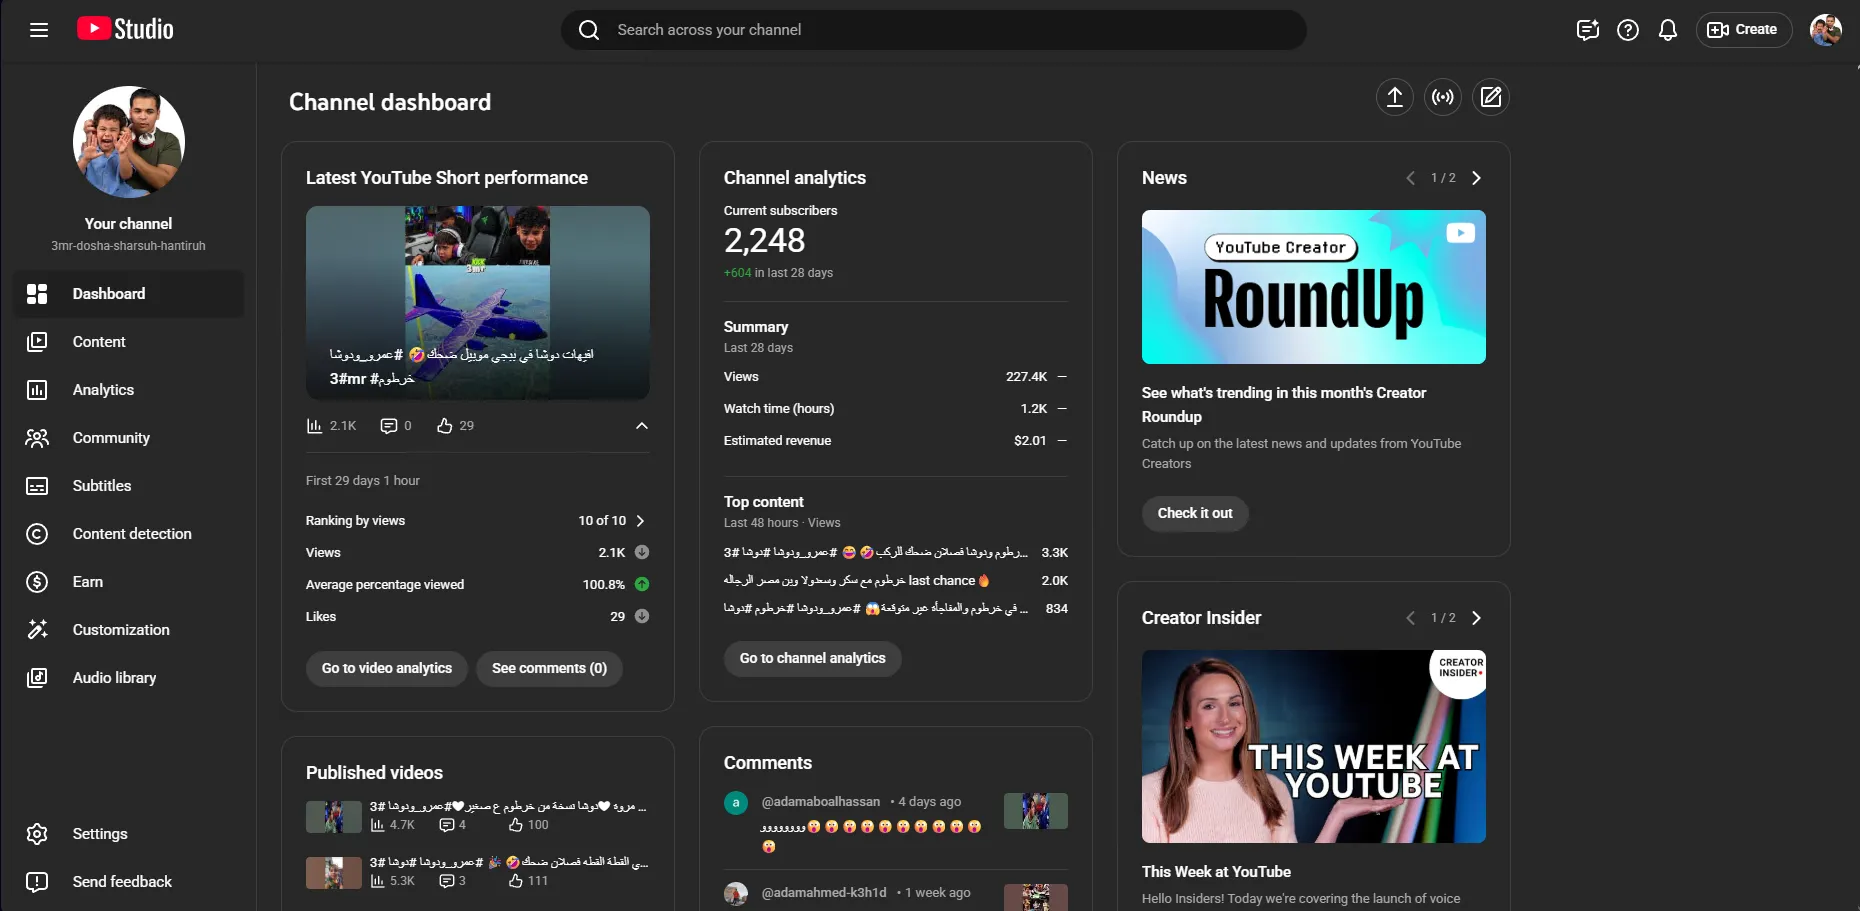Viewport: 1860px width, 911px height.
Task: Click the Views 227.4K summary value
Action: pos(1026,377)
